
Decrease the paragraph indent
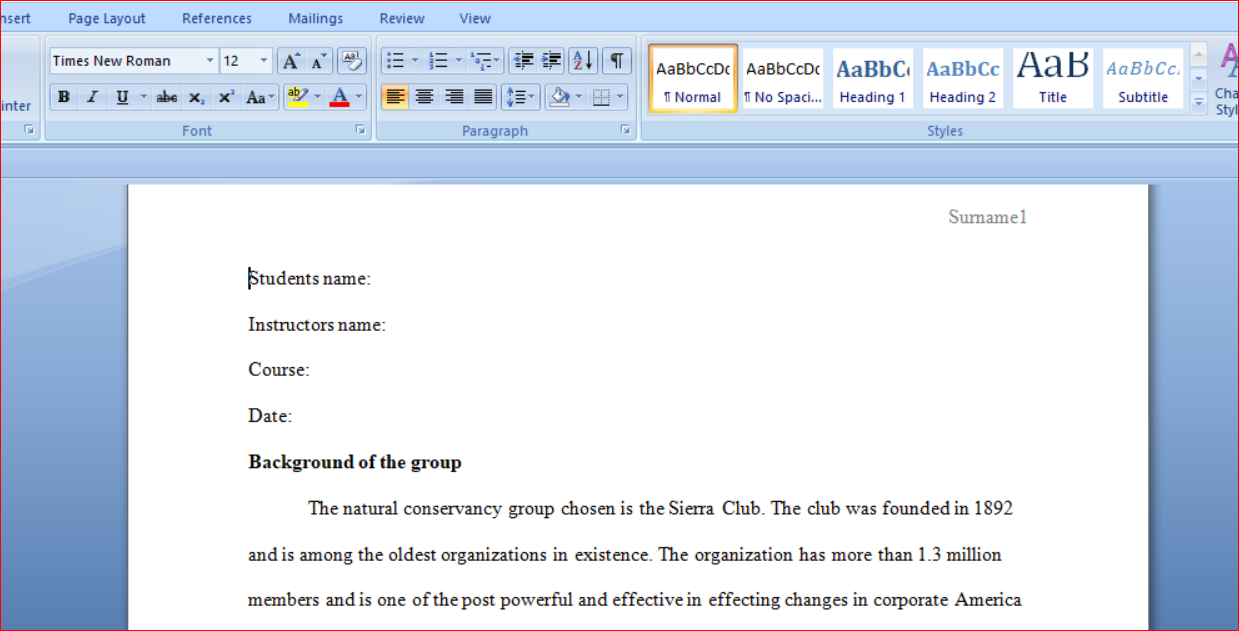(523, 61)
